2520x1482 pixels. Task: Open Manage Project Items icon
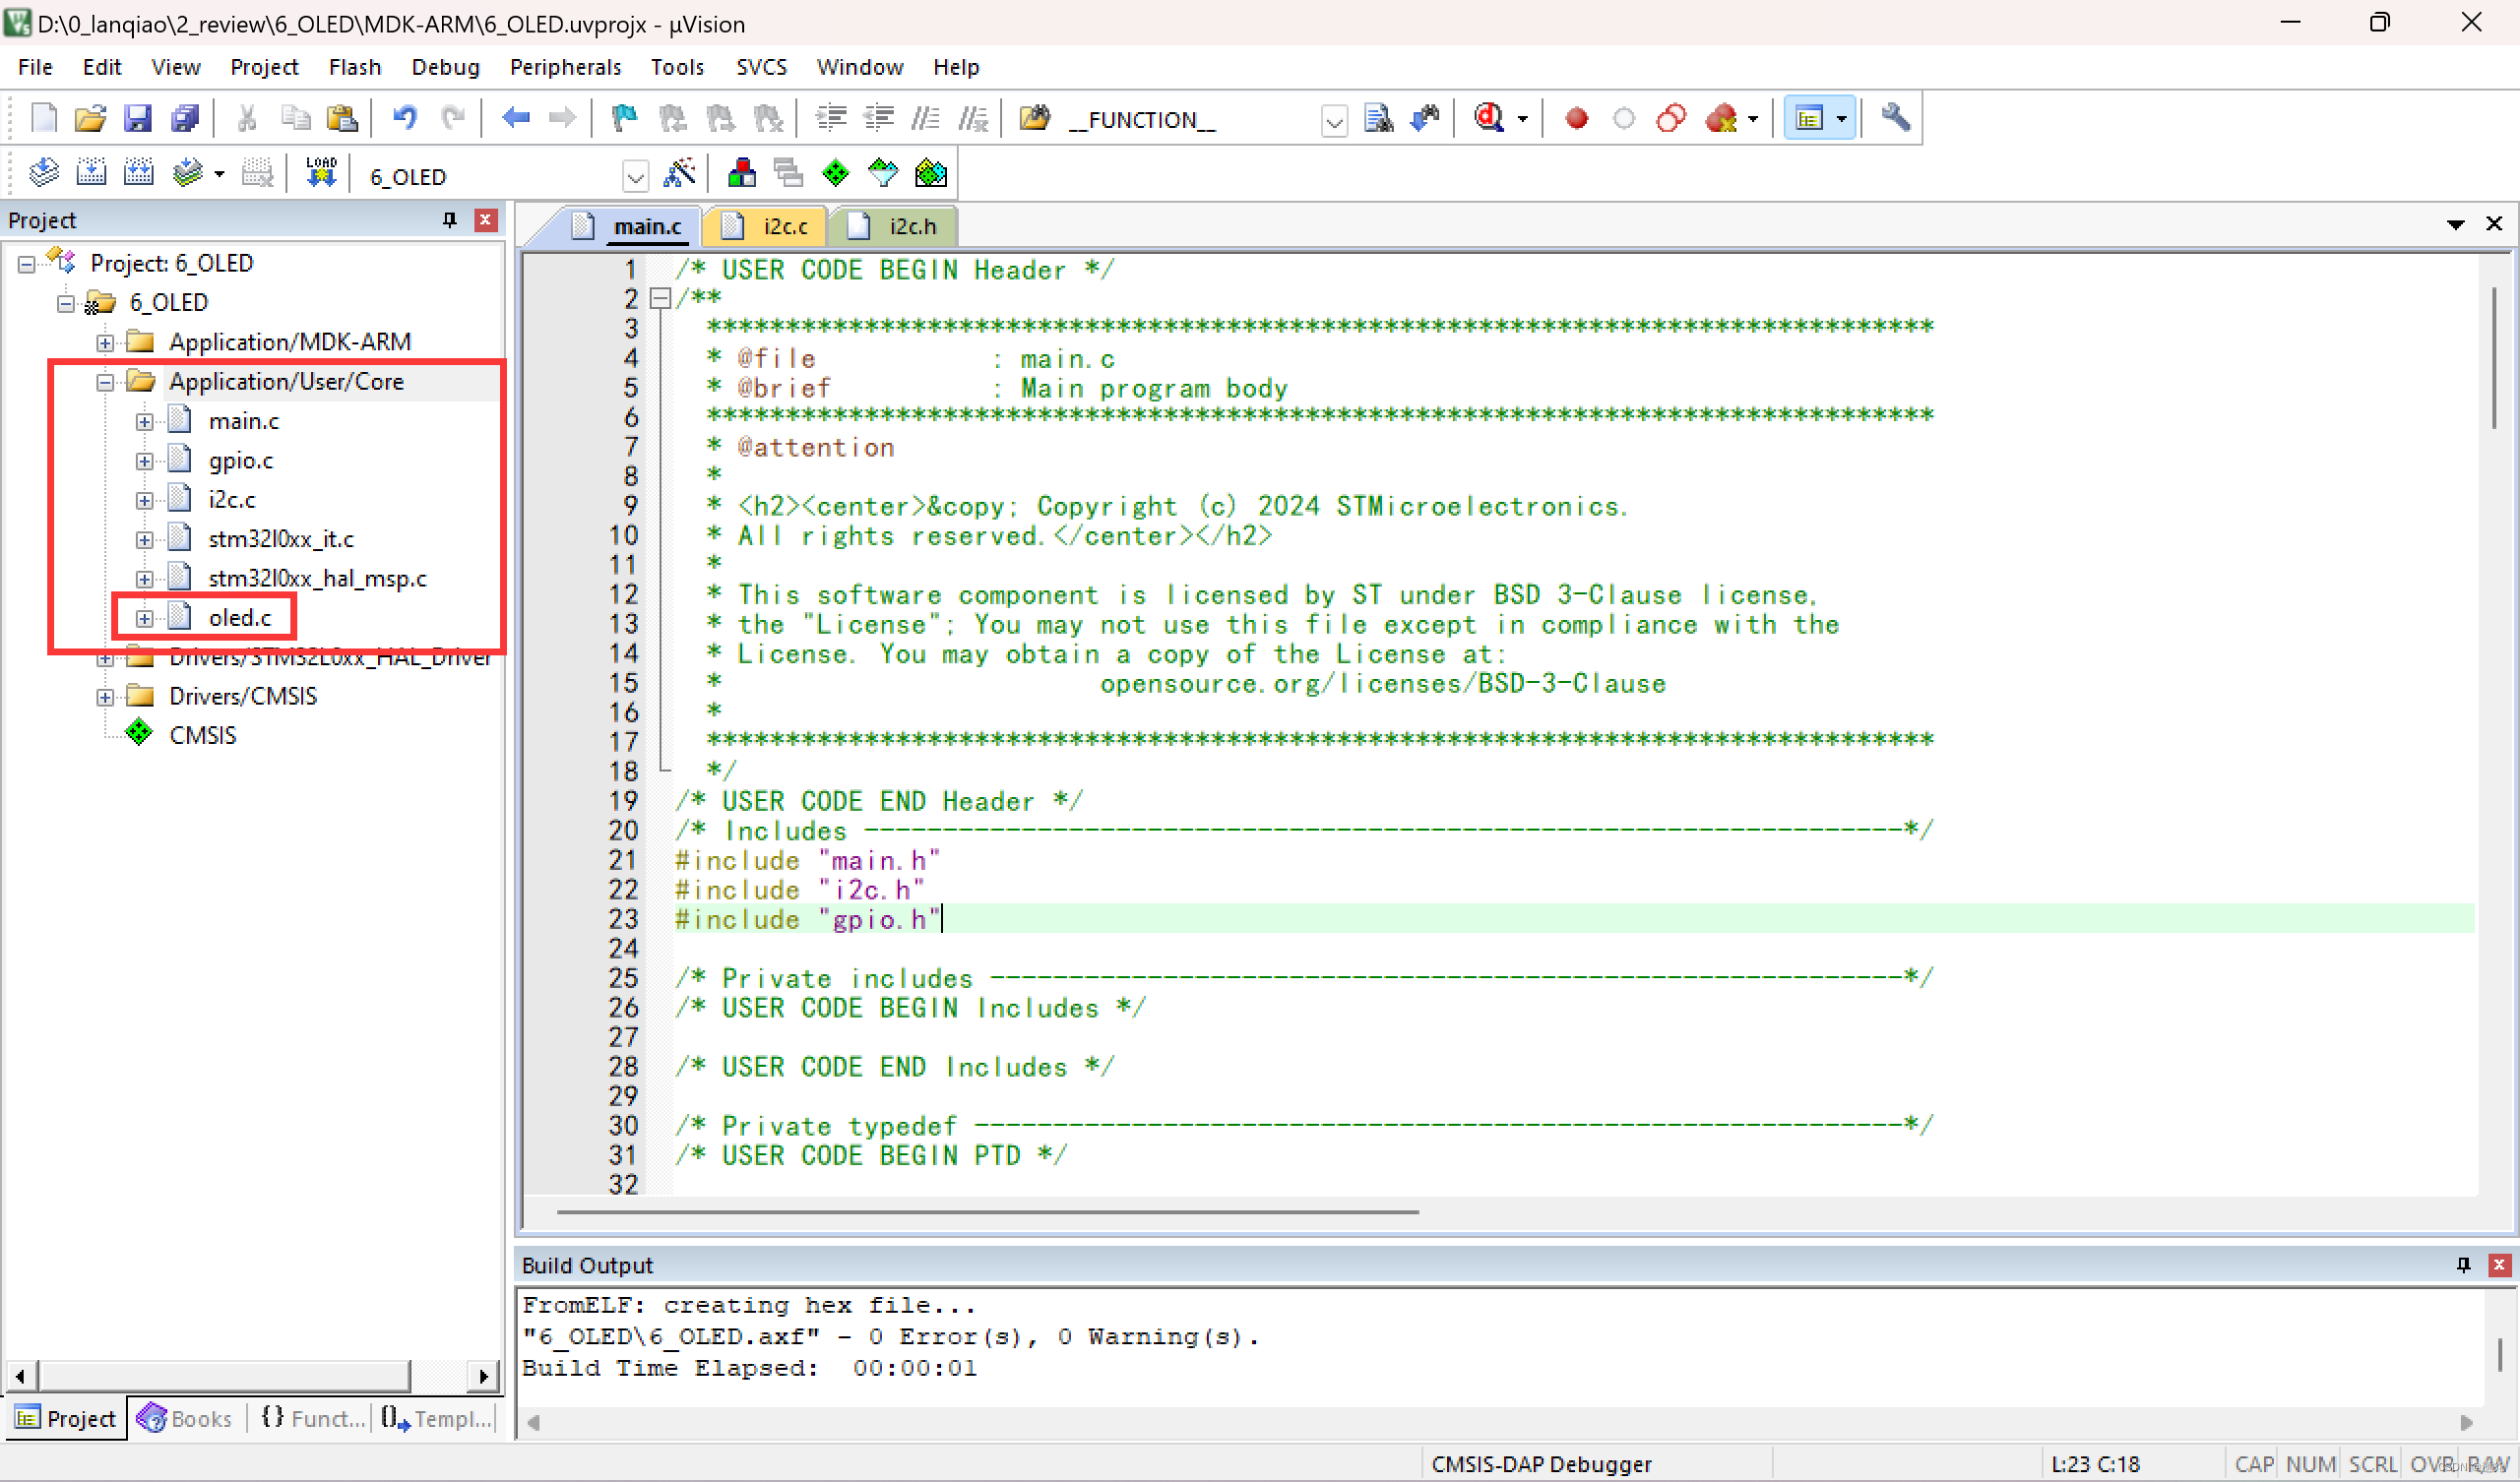[x=741, y=174]
